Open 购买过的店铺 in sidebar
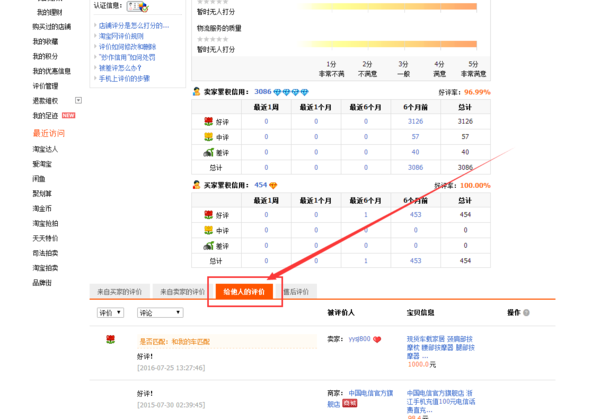The width and height of the screenshot is (600, 419). pyautogui.click(x=52, y=26)
